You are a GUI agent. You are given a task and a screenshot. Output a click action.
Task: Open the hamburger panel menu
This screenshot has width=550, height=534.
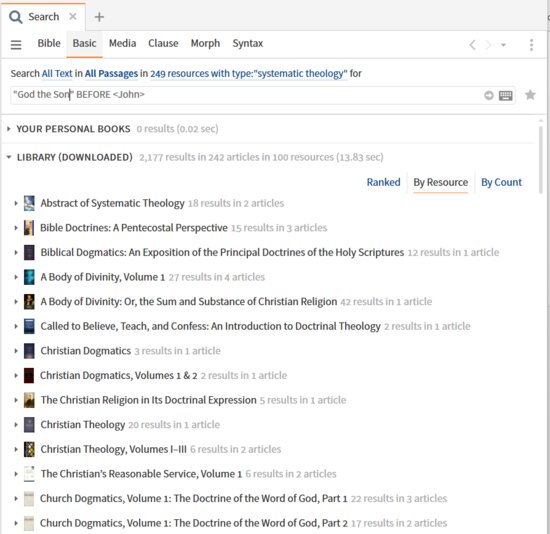16,45
